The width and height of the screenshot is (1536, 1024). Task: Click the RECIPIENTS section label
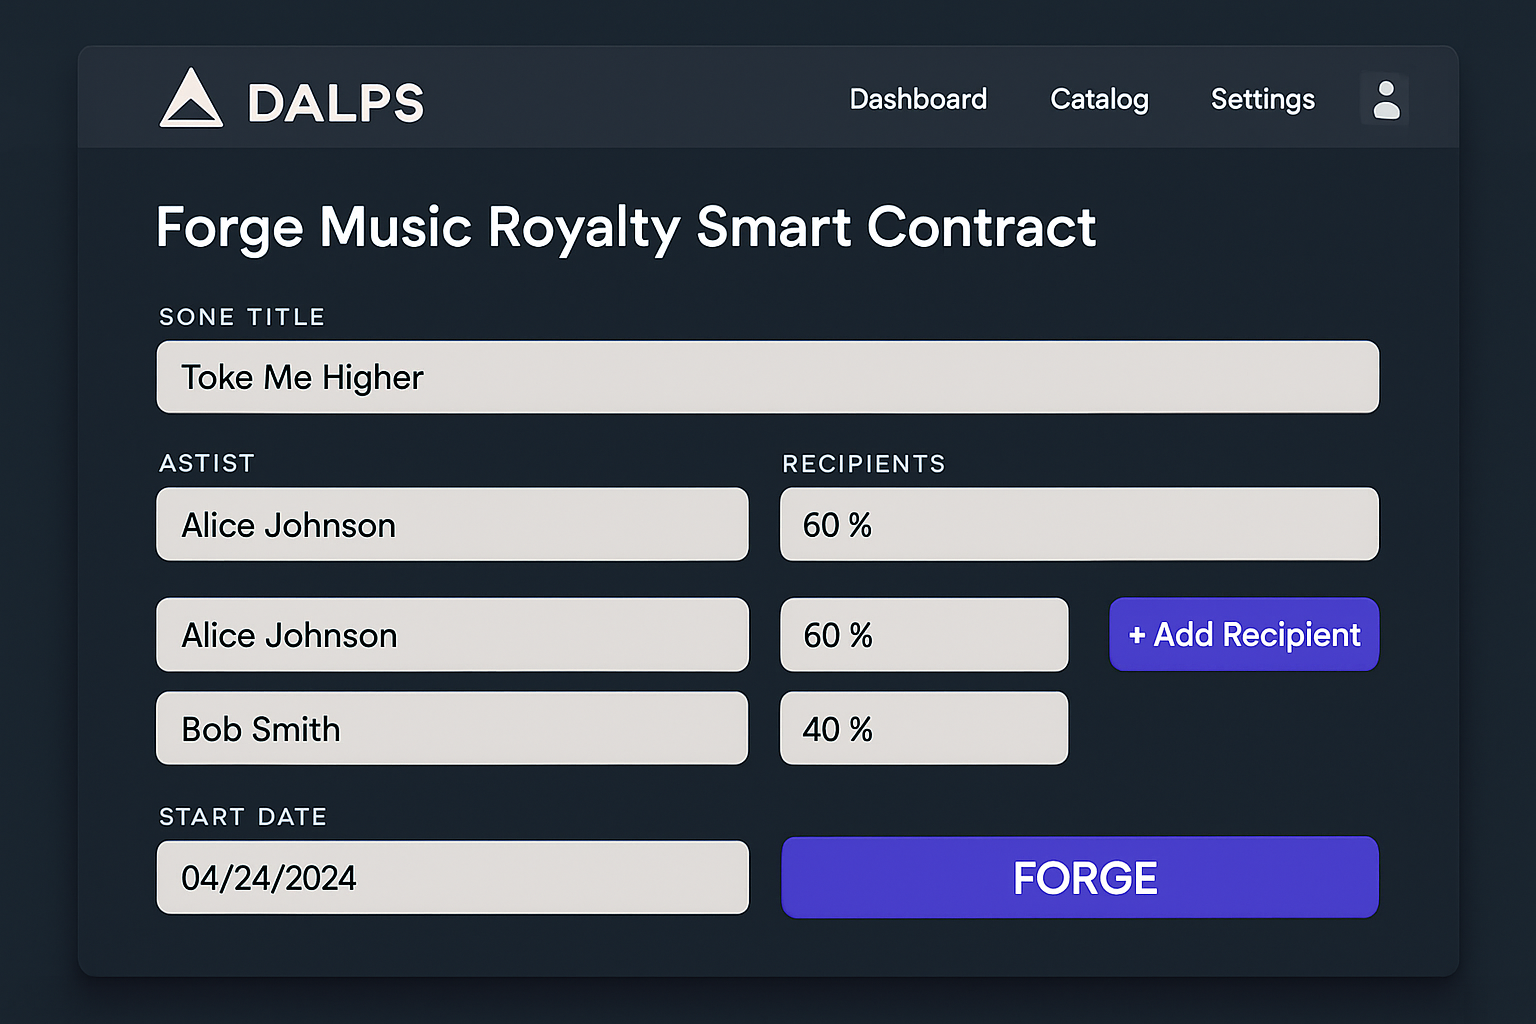click(863, 464)
